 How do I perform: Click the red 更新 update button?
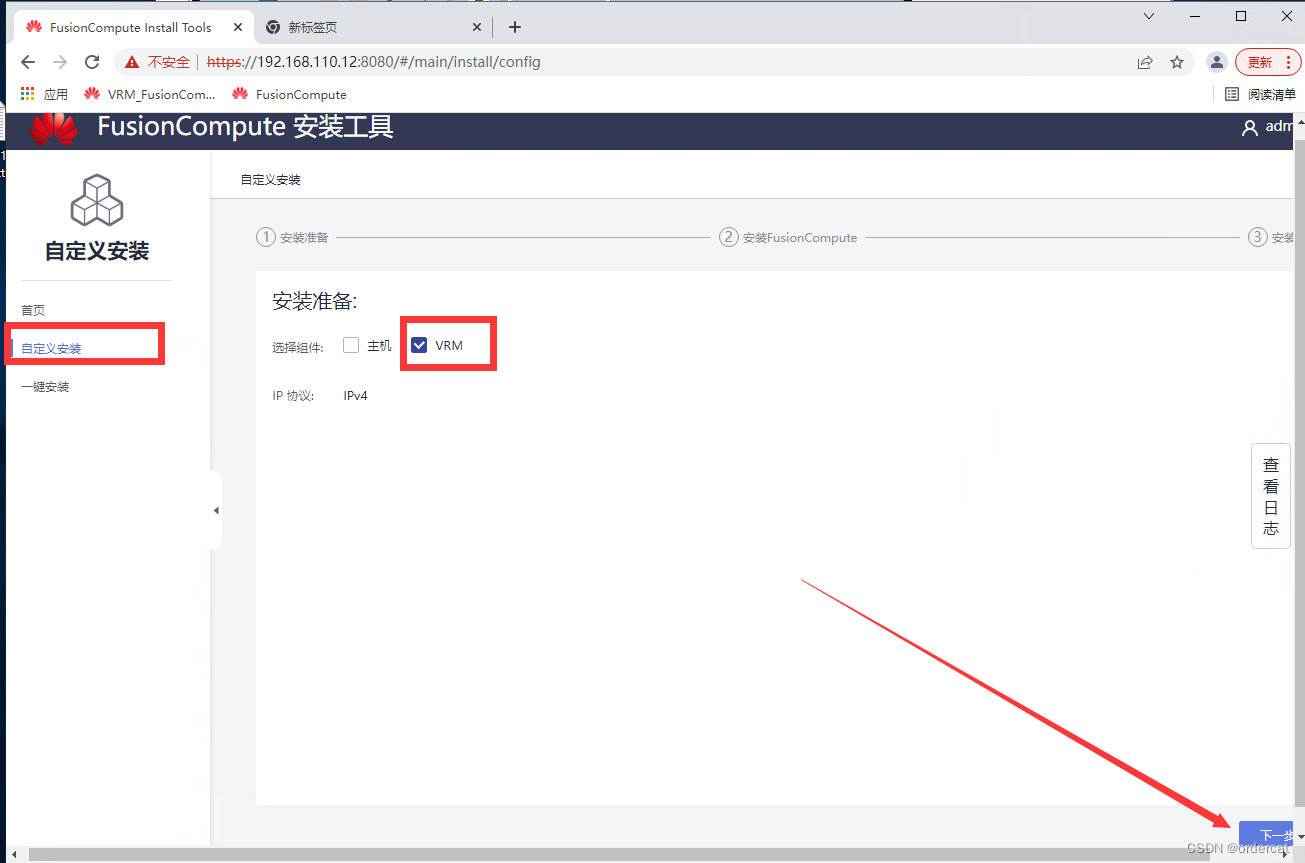tap(1268, 62)
